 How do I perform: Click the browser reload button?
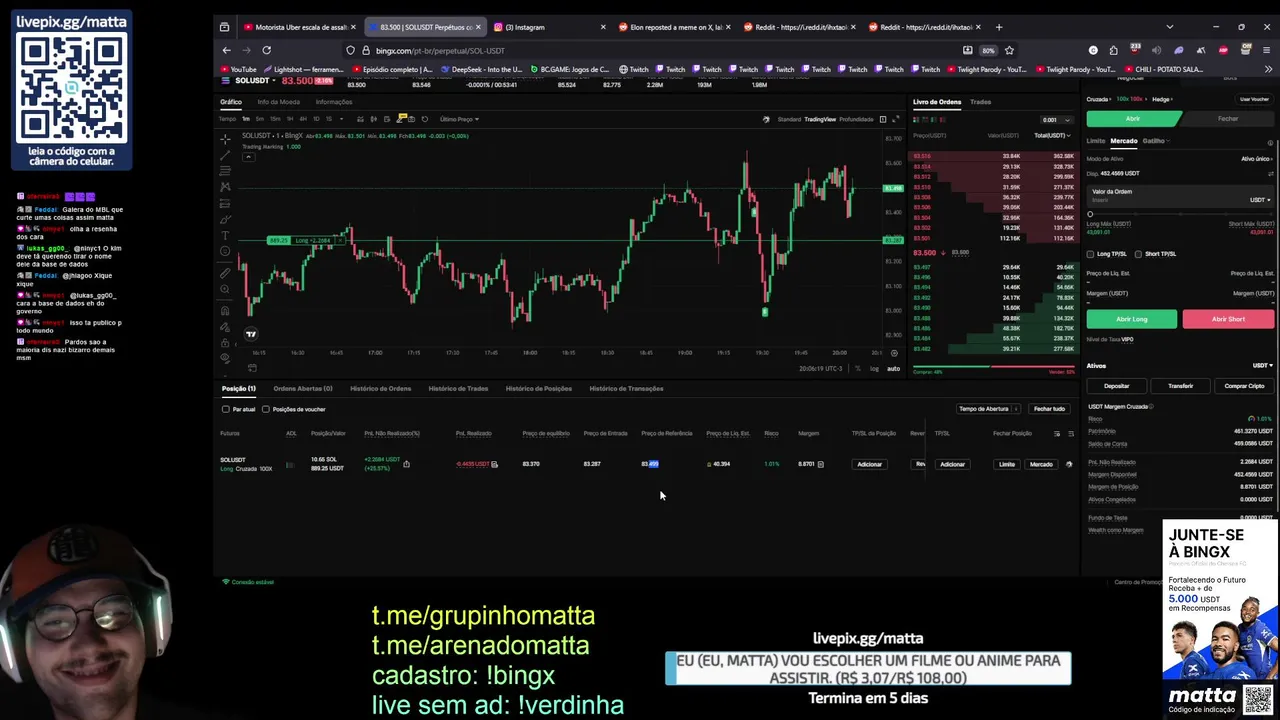point(267,50)
